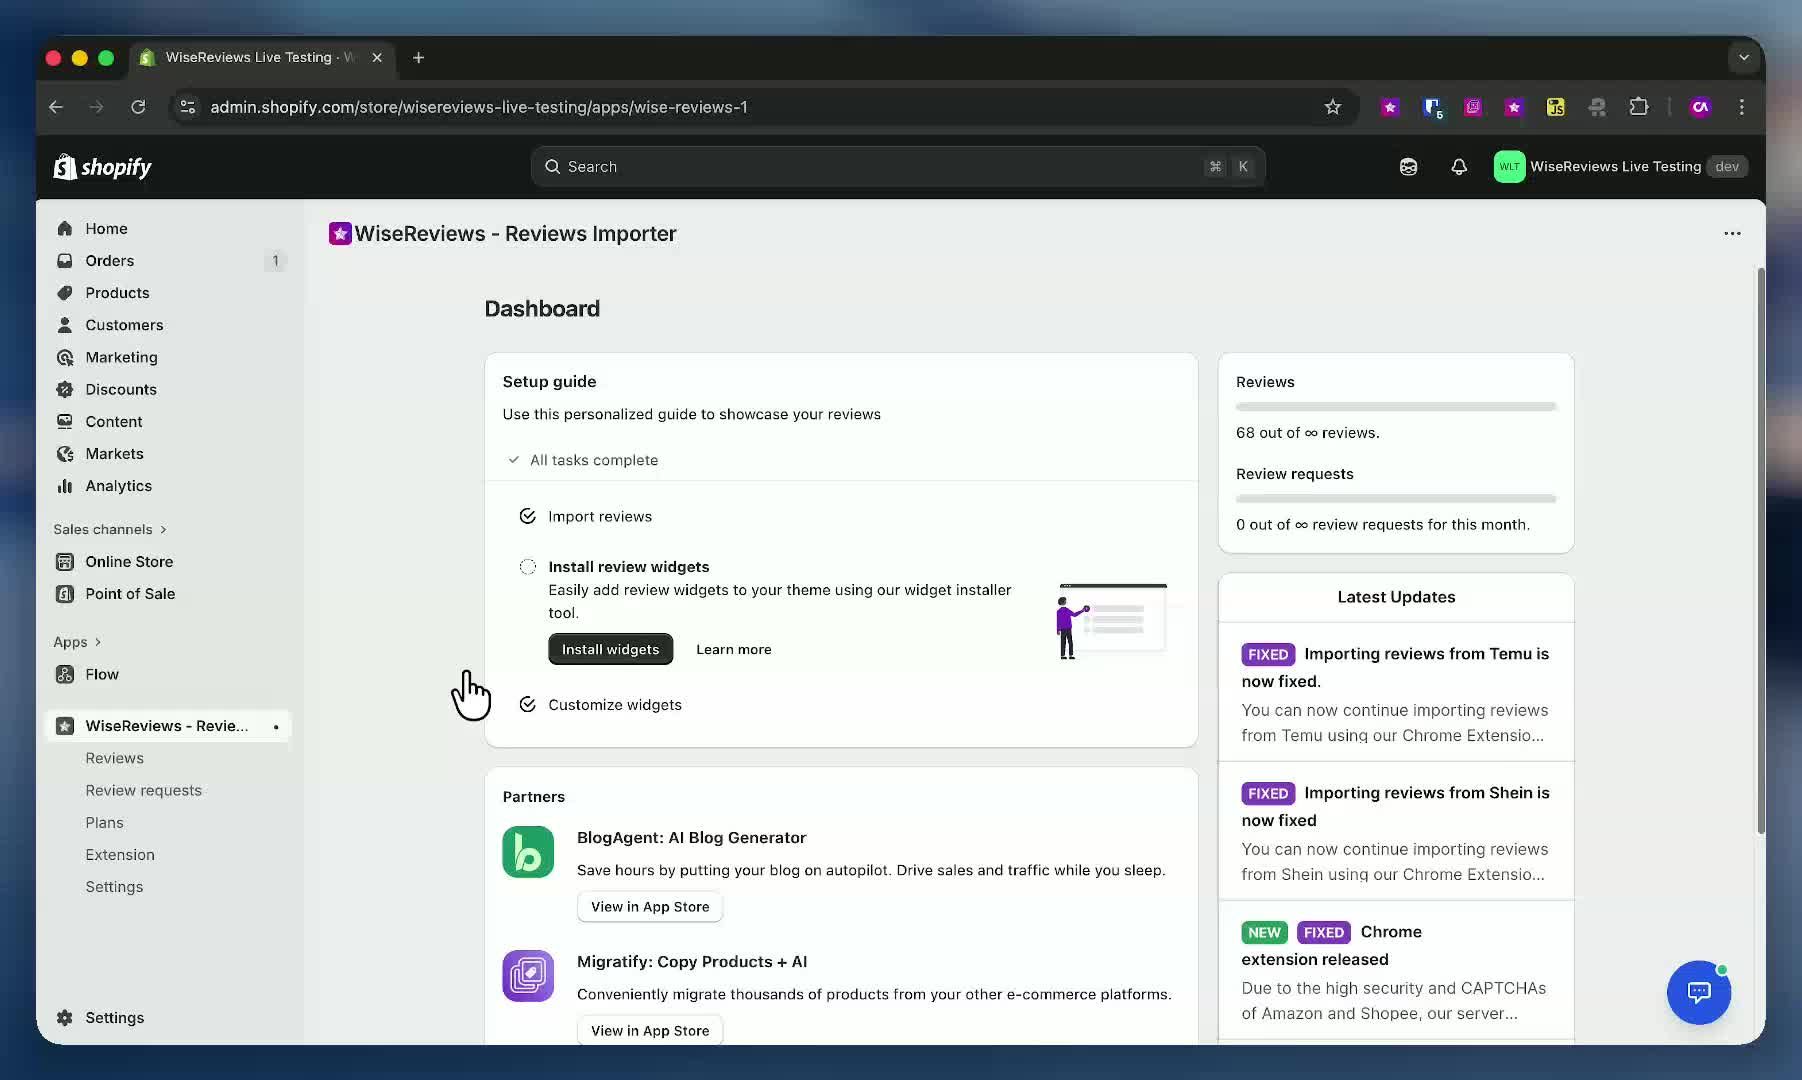Click the Discounts badge icon
The height and width of the screenshot is (1080, 1802).
coord(65,389)
